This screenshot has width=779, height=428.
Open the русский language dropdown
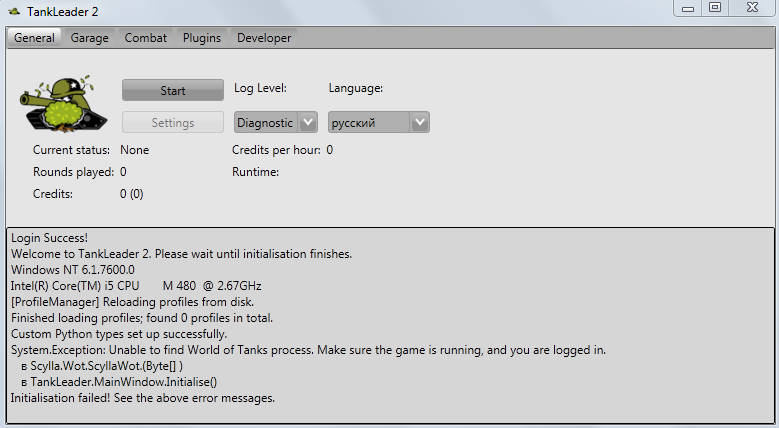379,122
